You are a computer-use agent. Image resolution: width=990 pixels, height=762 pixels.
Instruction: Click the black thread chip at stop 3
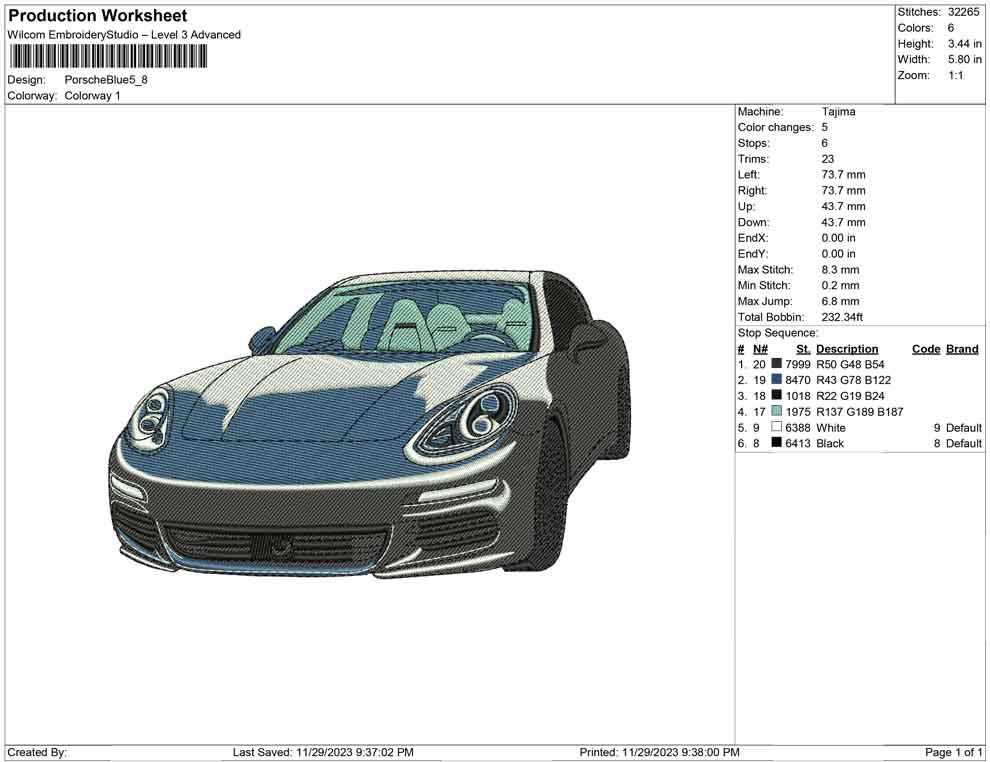(x=775, y=395)
